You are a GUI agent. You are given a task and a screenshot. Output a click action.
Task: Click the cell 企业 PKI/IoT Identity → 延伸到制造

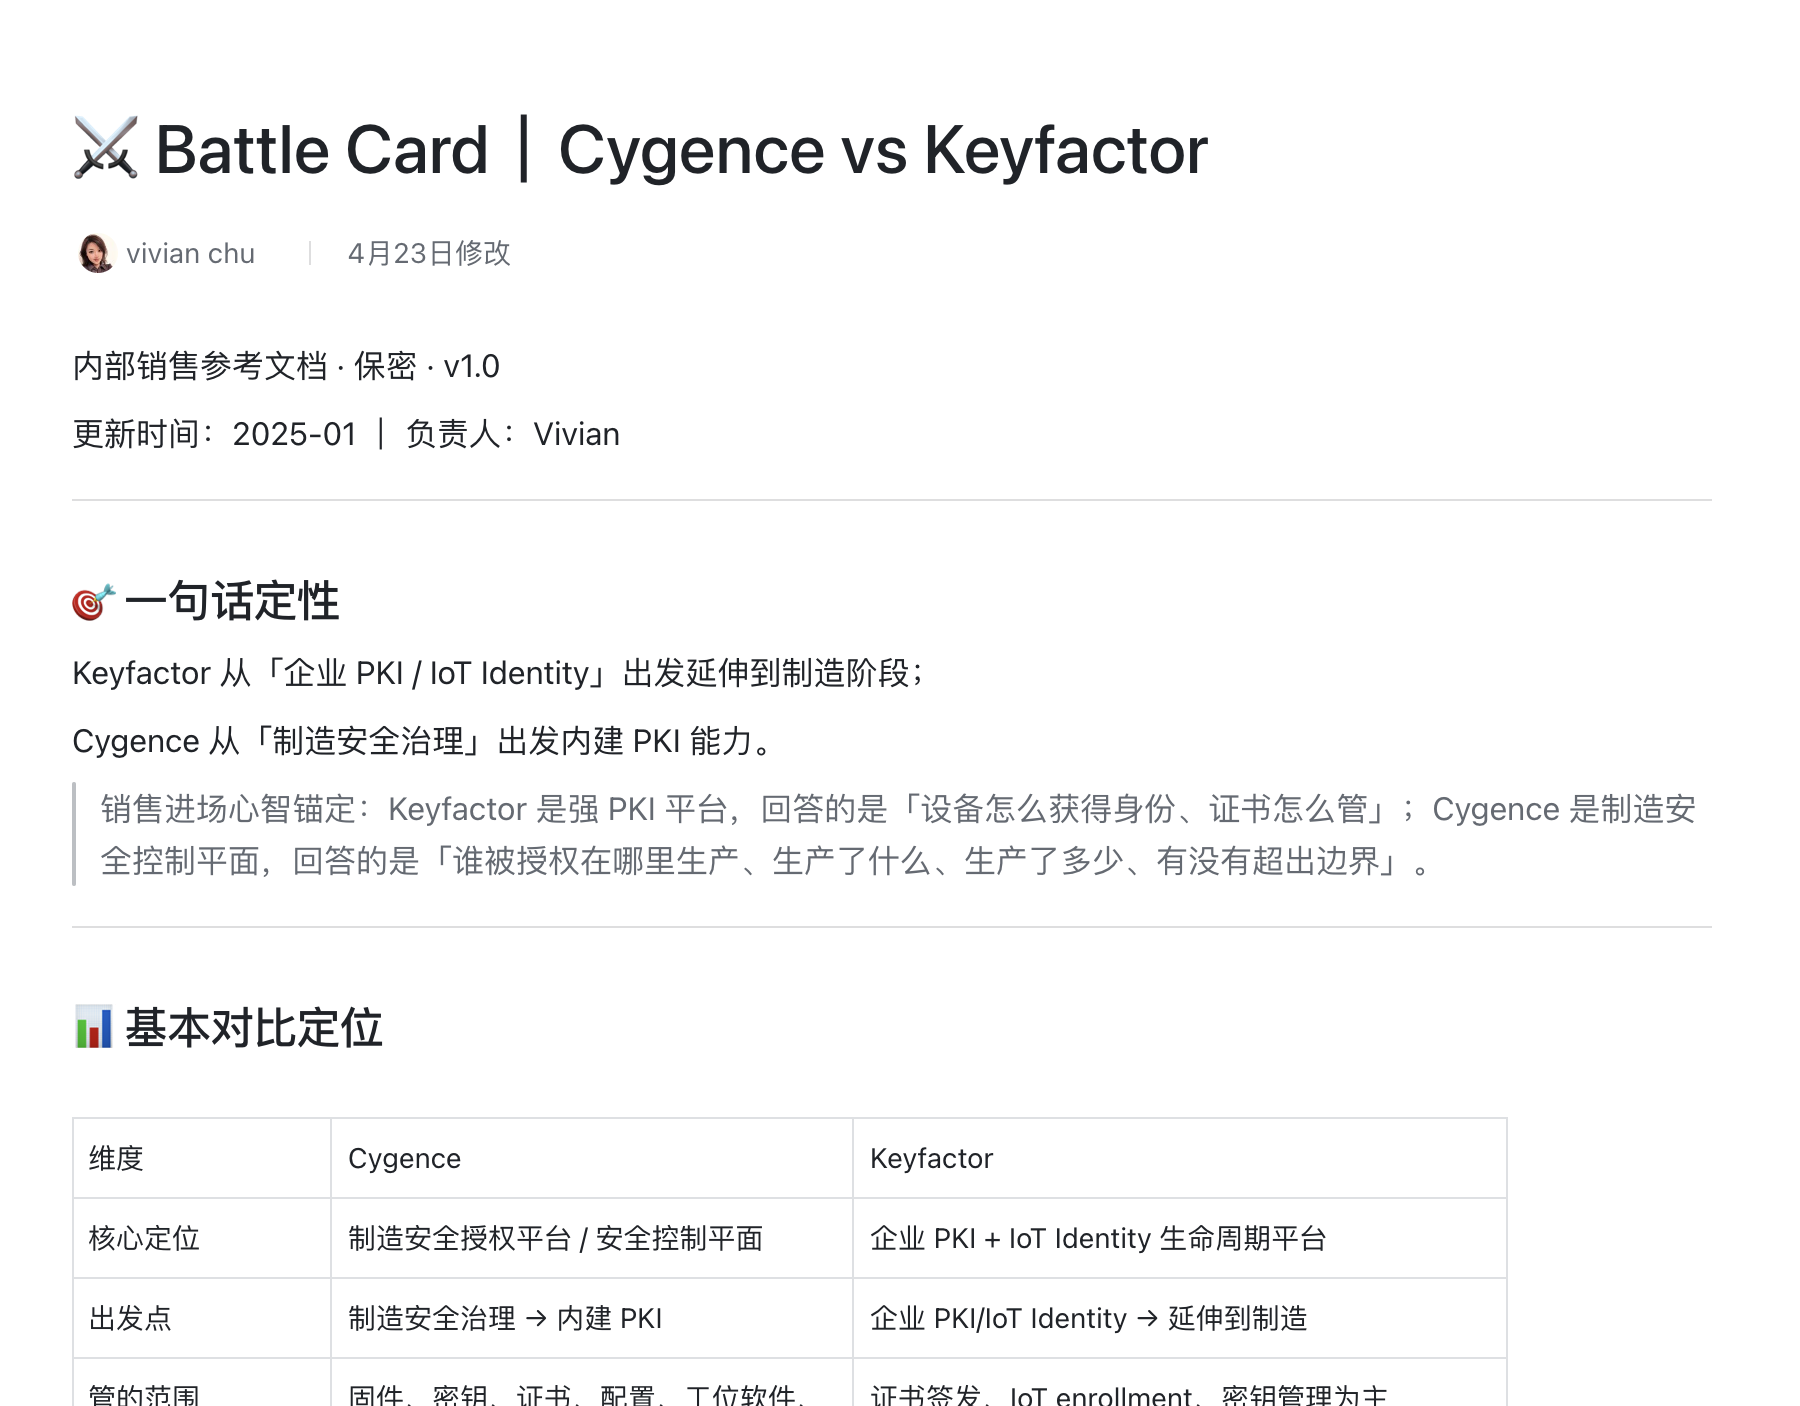(x=1180, y=1318)
